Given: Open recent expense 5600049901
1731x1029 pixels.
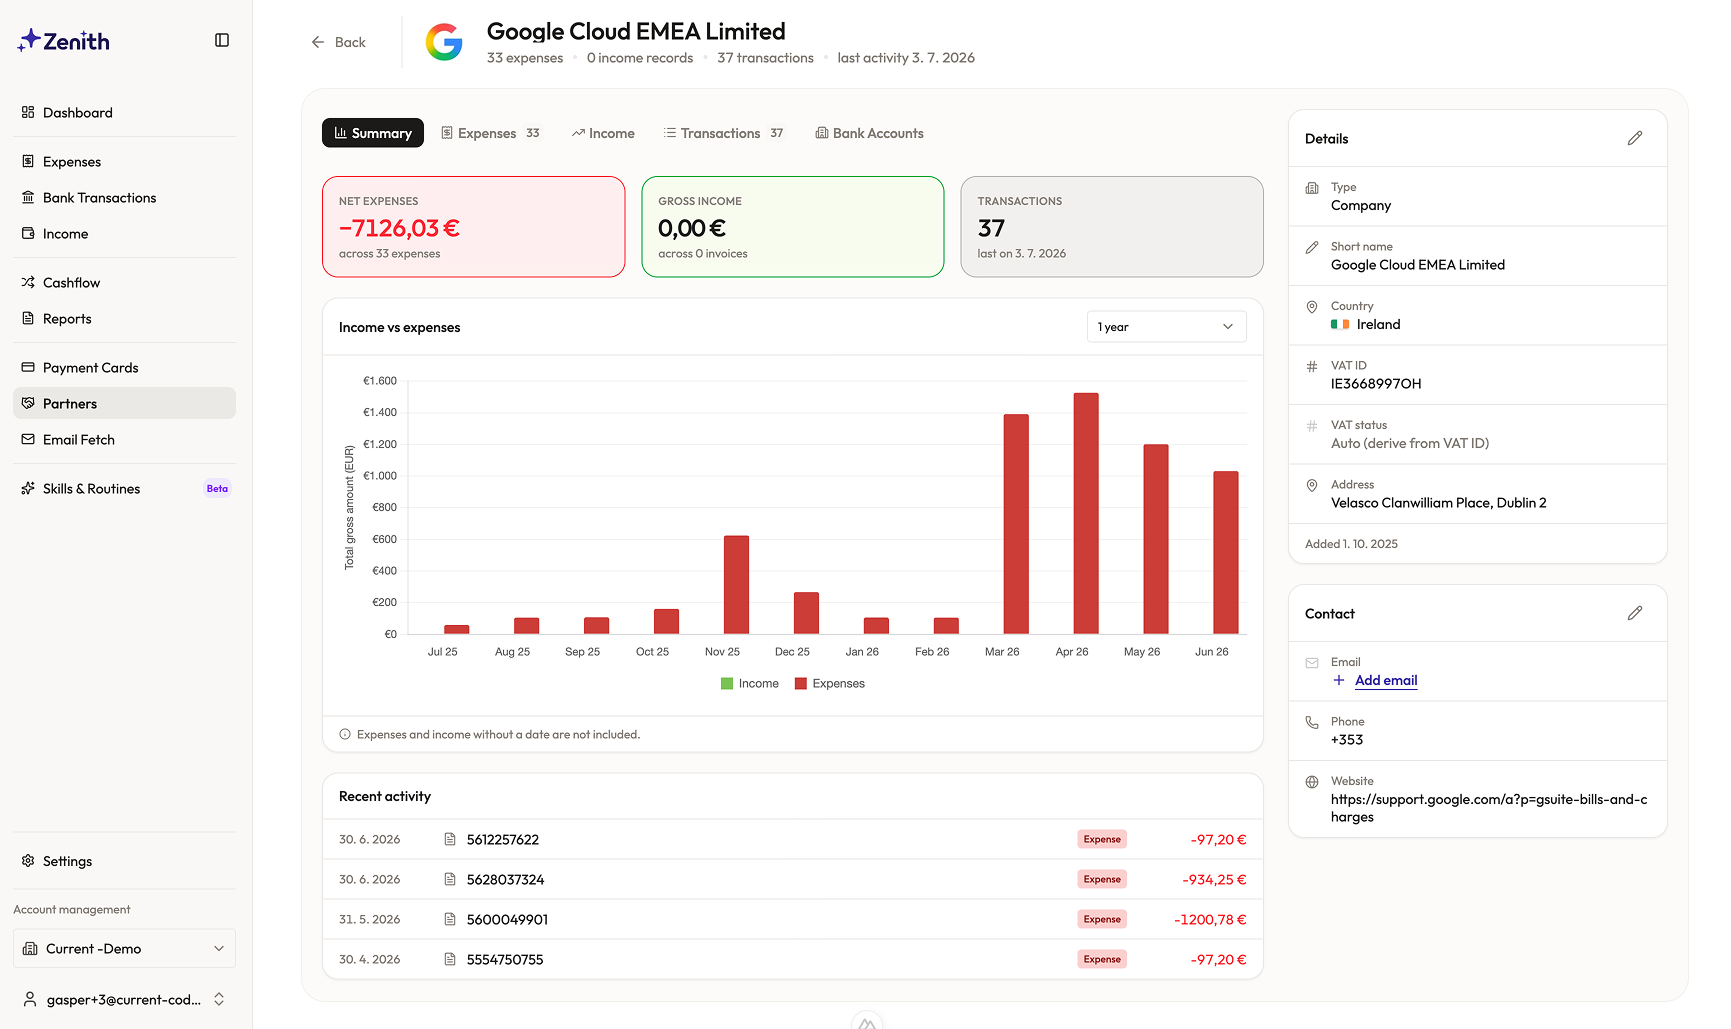Looking at the screenshot, I should (x=793, y=919).
